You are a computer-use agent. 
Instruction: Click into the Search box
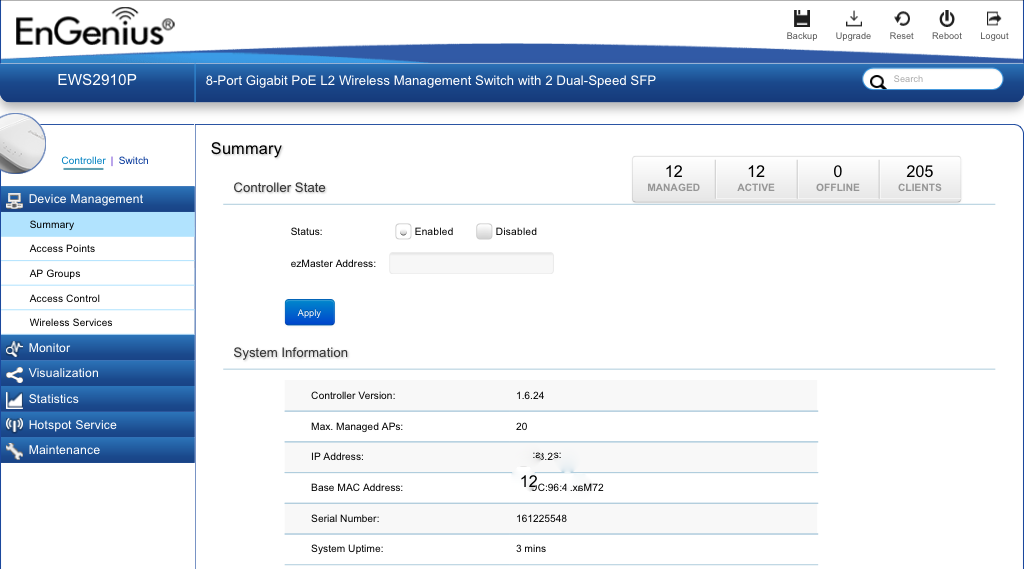[x=933, y=79]
